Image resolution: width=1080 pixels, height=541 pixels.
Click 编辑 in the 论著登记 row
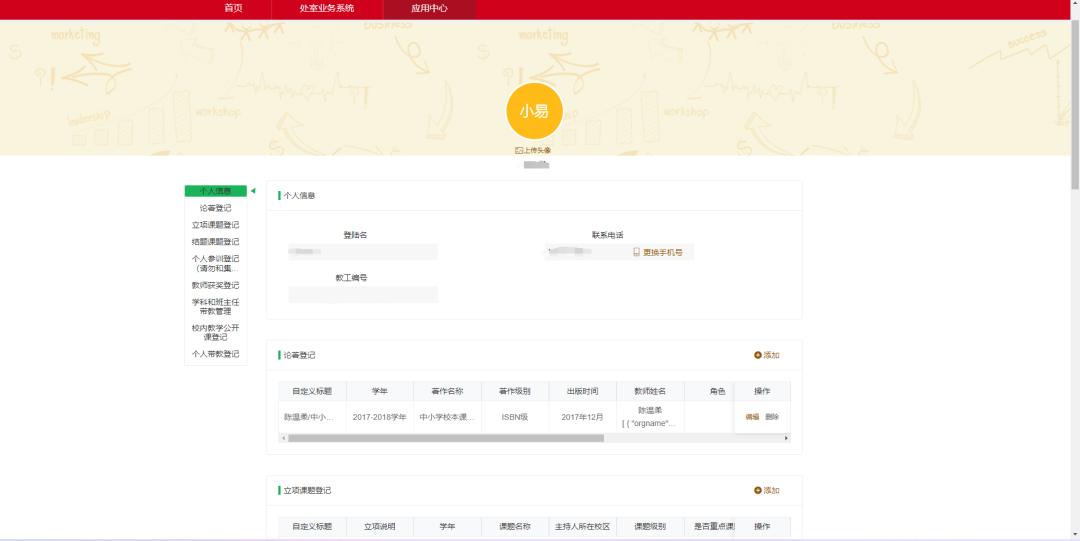(x=752, y=417)
